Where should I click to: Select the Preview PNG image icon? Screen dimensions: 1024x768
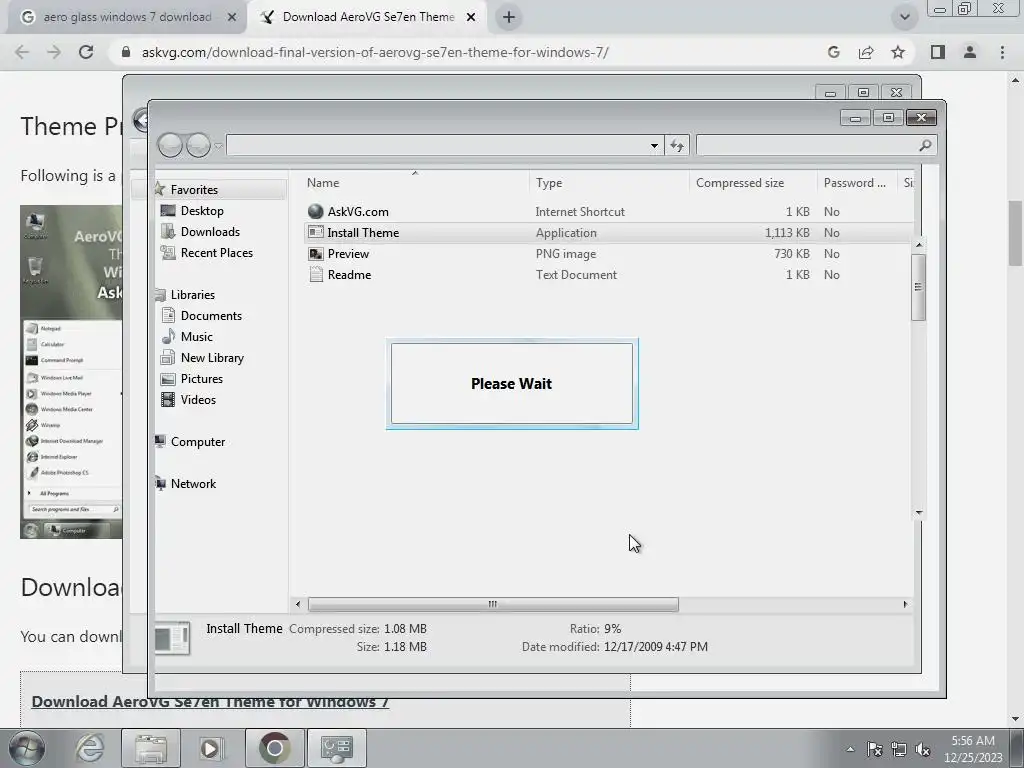click(315, 253)
